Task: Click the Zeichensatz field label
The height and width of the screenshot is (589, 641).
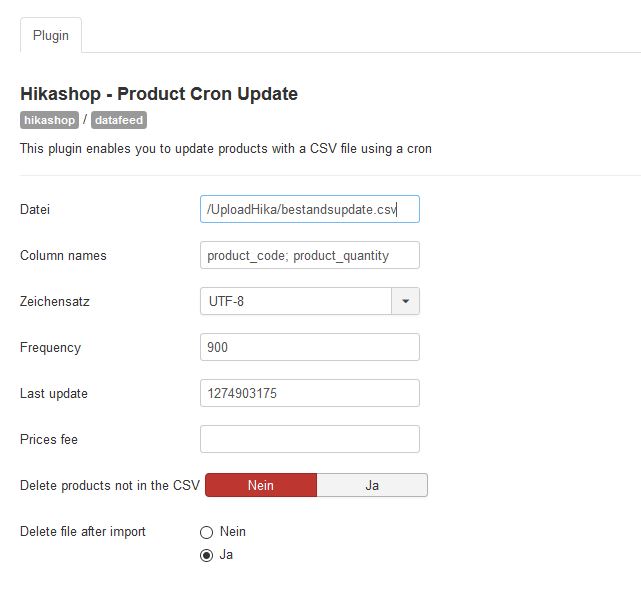Action: [x=55, y=301]
